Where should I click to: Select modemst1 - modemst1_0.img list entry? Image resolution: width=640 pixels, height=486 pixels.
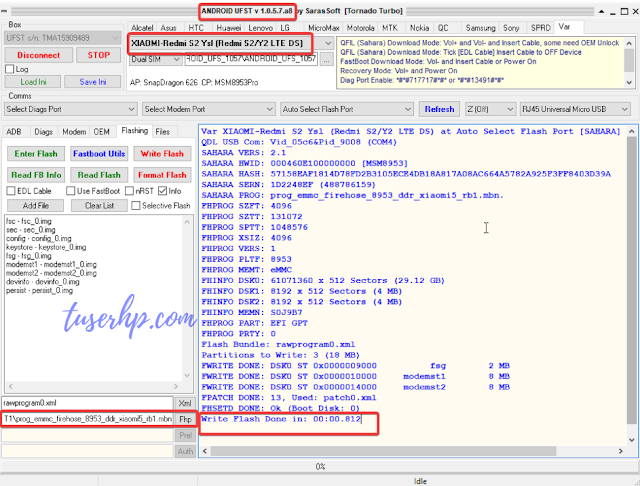pos(51,264)
